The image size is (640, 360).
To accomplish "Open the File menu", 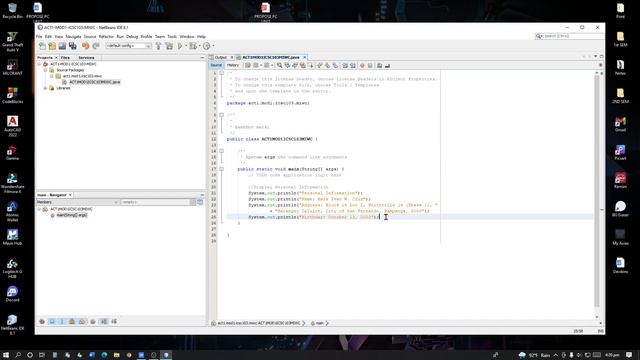I will pos(39,37).
